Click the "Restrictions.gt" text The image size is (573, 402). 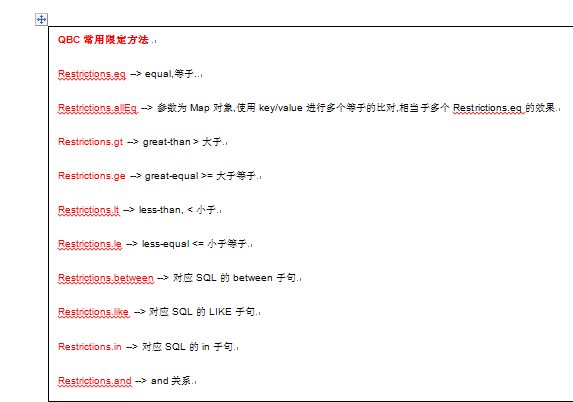click(90, 142)
